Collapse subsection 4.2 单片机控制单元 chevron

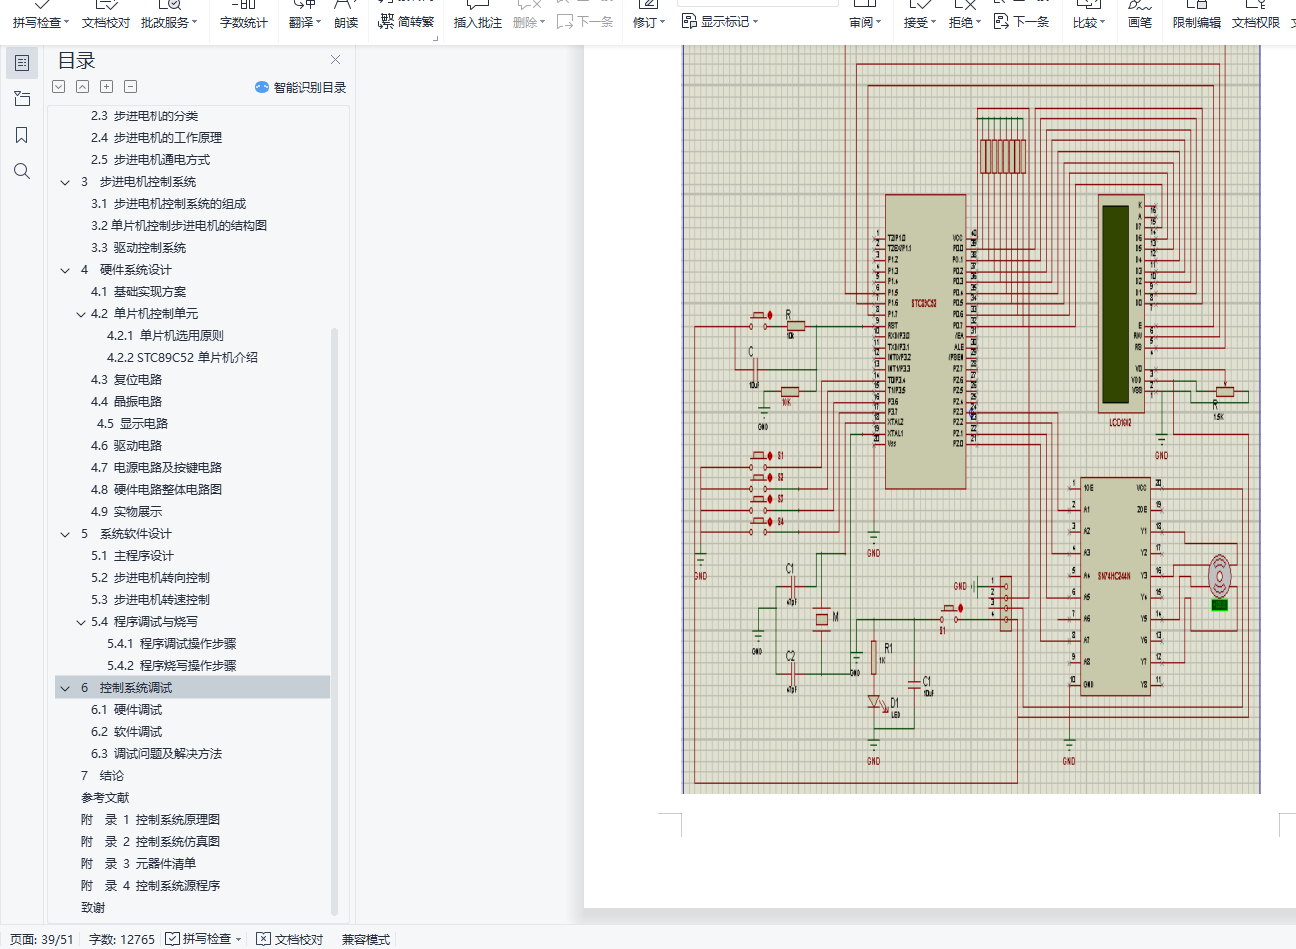(81, 314)
